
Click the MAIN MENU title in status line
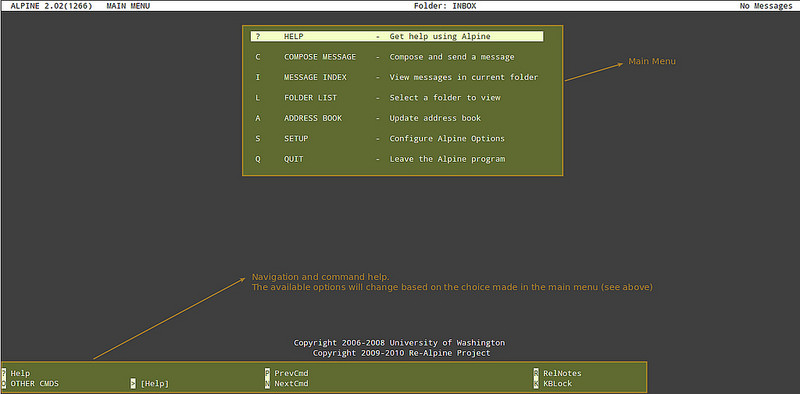128,6
